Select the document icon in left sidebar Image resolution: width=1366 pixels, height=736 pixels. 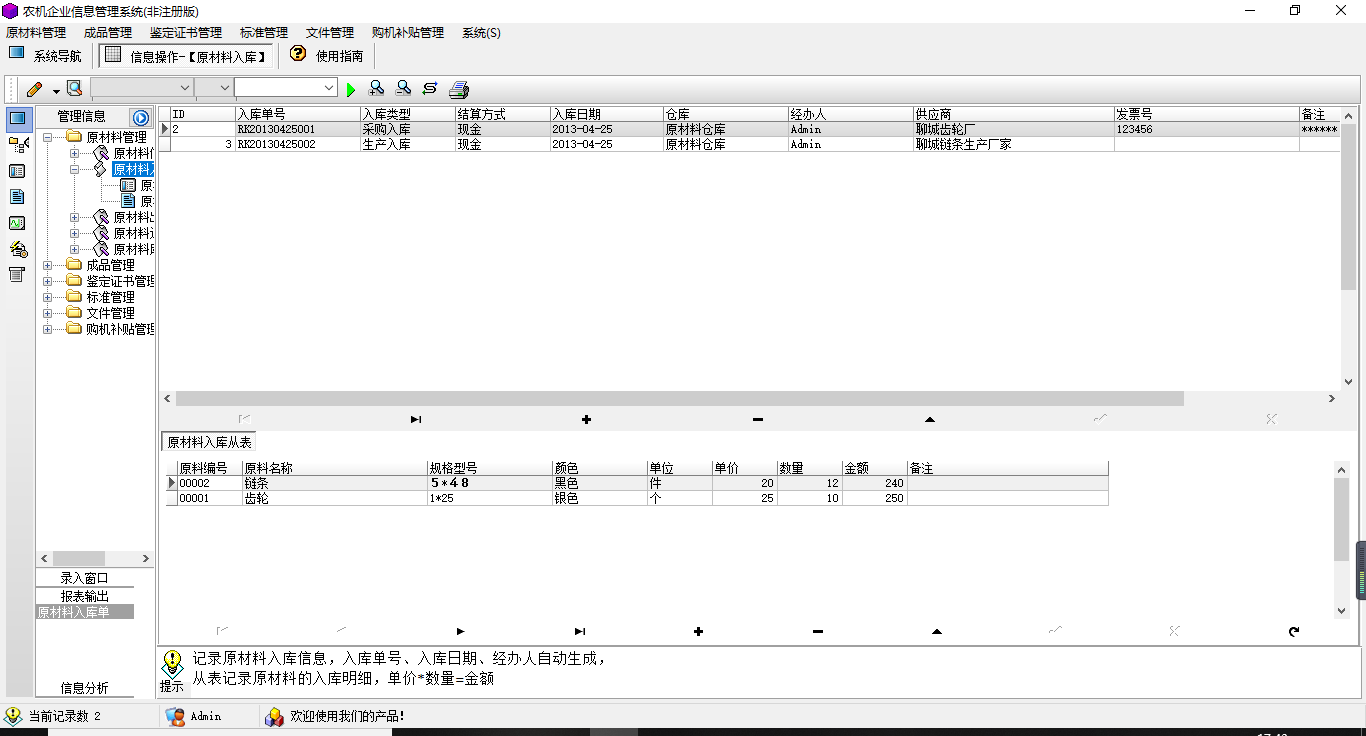click(17, 197)
